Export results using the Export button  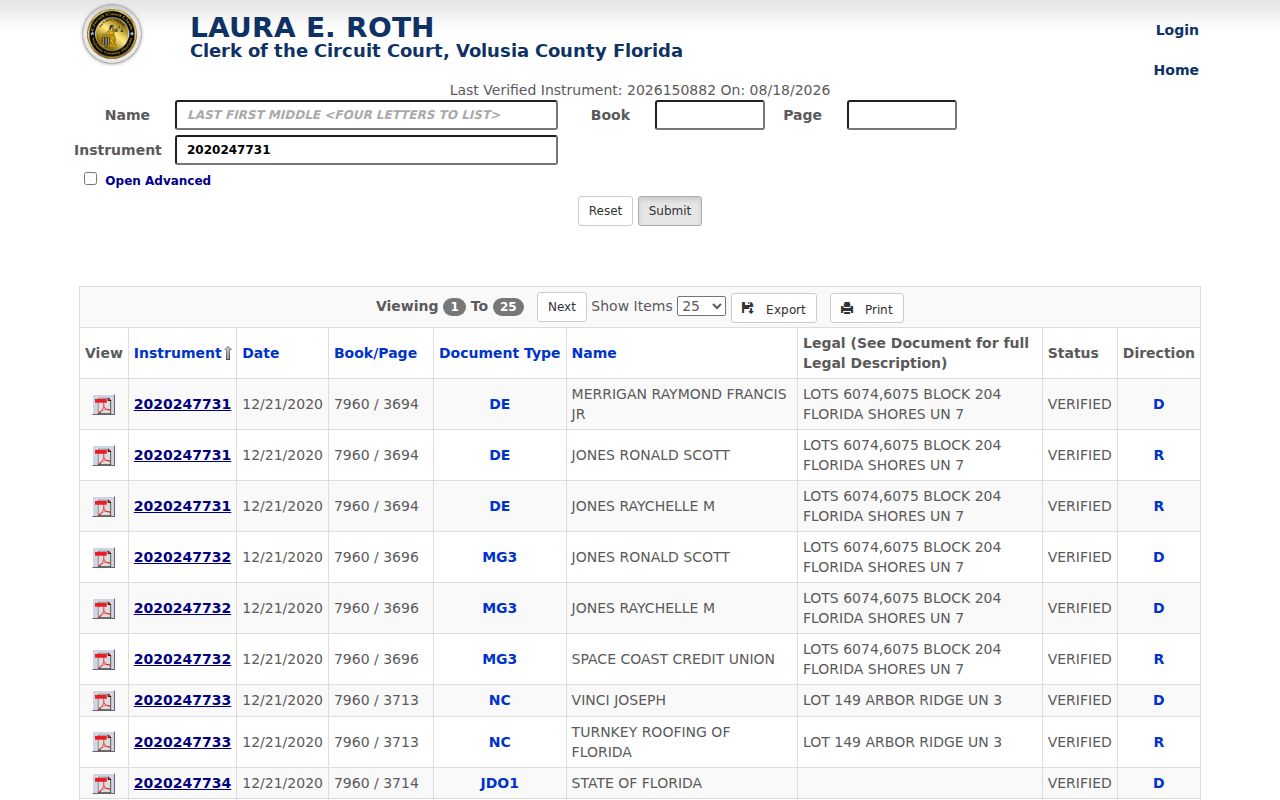coord(774,308)
